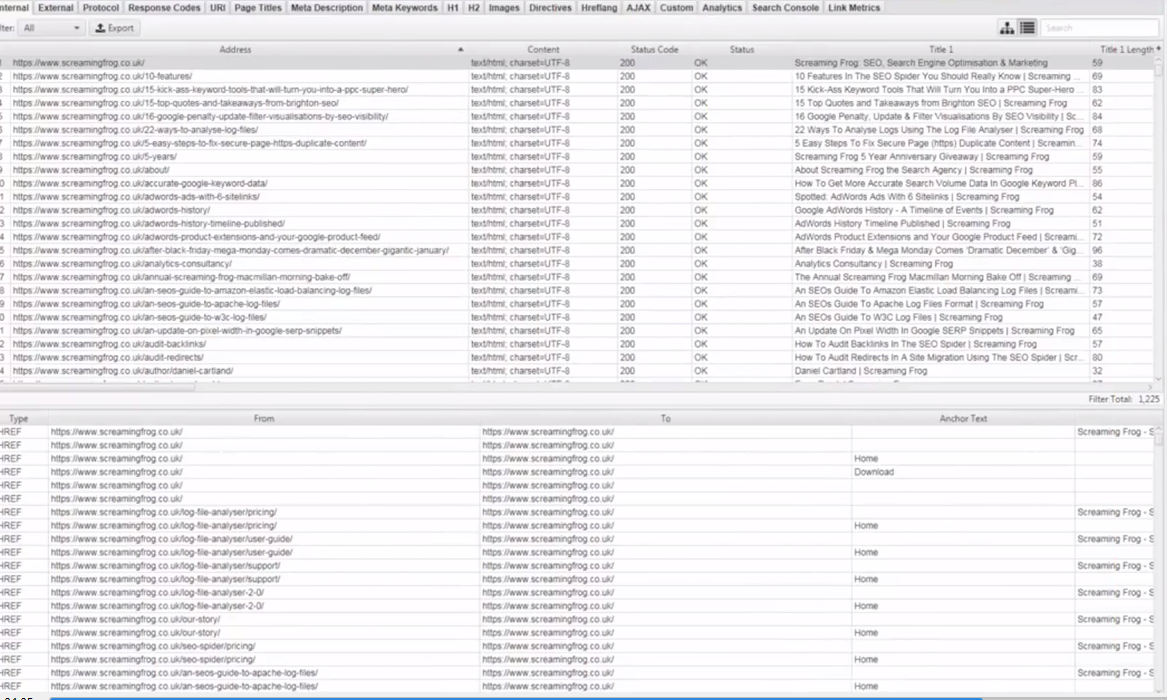
Task: Sort by the Title 1 column header
Action: pyautogui.click(x=941, y=49)
